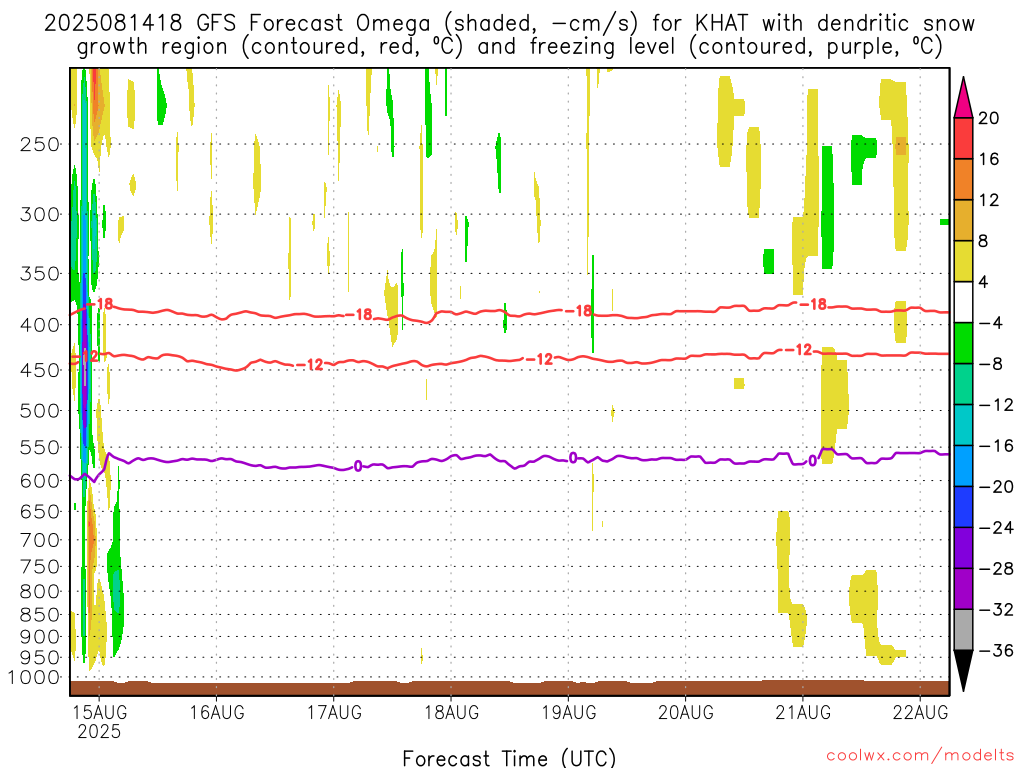Click the white colorbar swatch between -4 and 4
This screenshot has width=1024, height=768.
963,302
